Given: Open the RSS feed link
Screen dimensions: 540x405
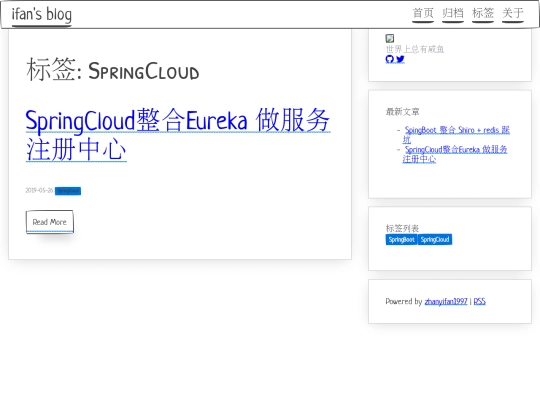Looking at the screenshot, I should (x=480, y=301).
